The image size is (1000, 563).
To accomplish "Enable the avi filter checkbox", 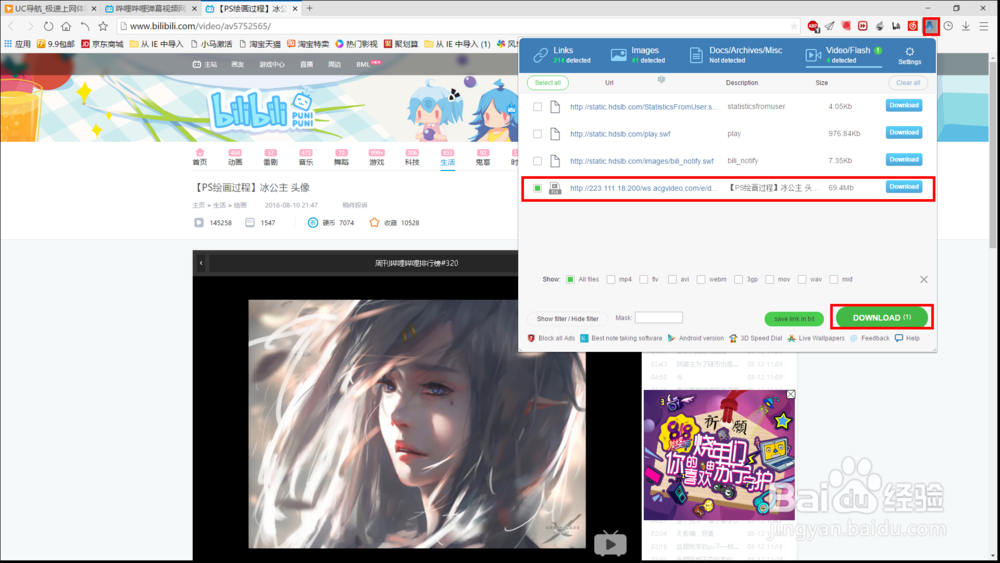I will pos(672,279).
